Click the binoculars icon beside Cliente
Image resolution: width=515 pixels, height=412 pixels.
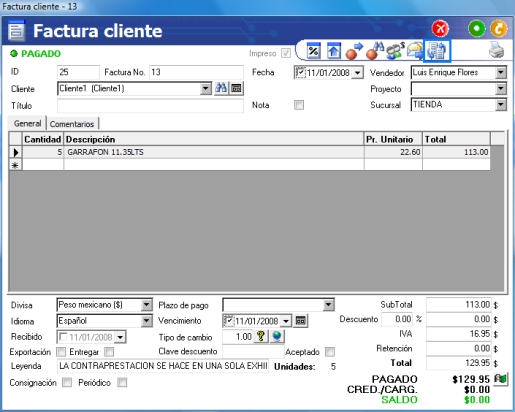[x=221, y=88]
